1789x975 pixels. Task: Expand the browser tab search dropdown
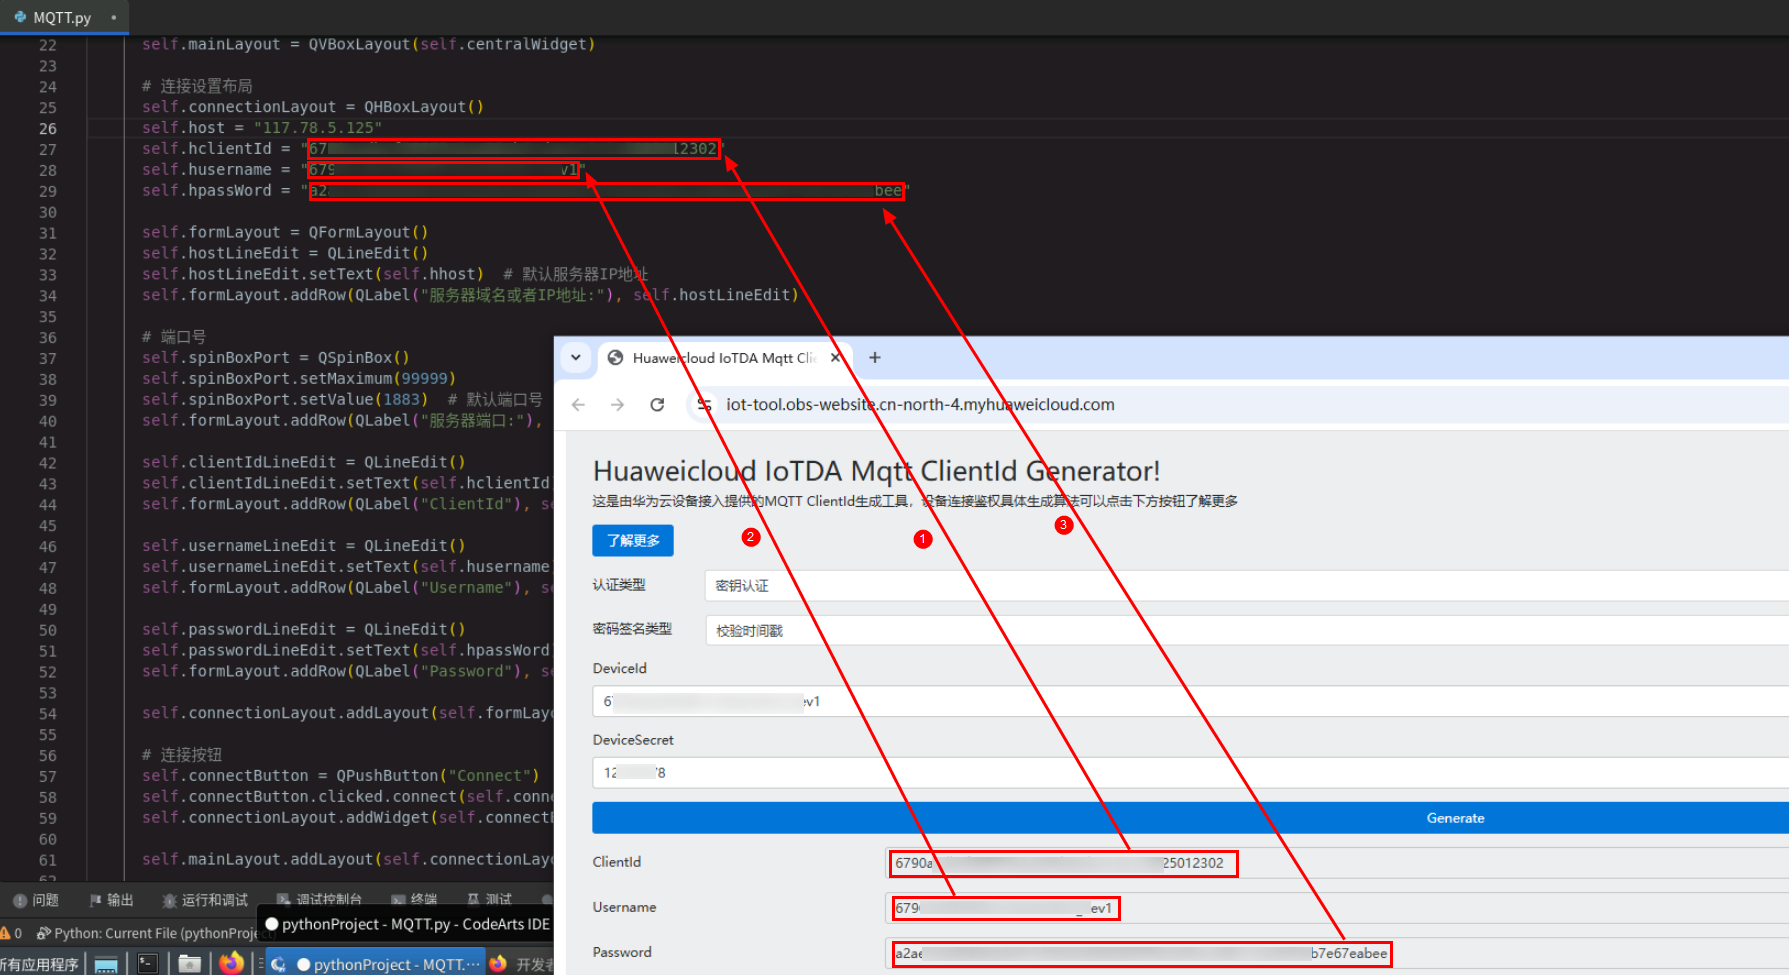[x=576, y=358]
